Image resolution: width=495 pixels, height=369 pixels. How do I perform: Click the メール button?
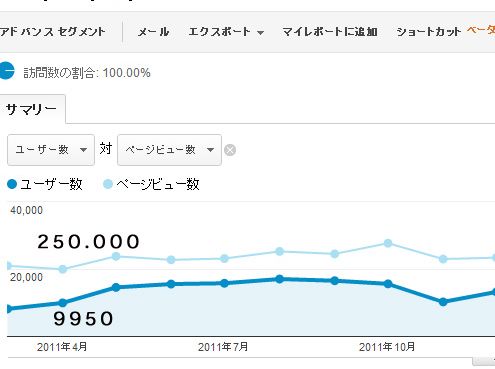(x=153, y=32)
